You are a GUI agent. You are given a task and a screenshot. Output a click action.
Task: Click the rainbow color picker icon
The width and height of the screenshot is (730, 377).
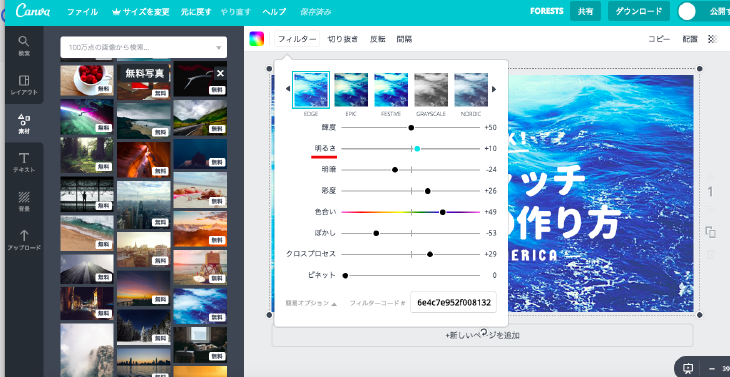[257, 39]
